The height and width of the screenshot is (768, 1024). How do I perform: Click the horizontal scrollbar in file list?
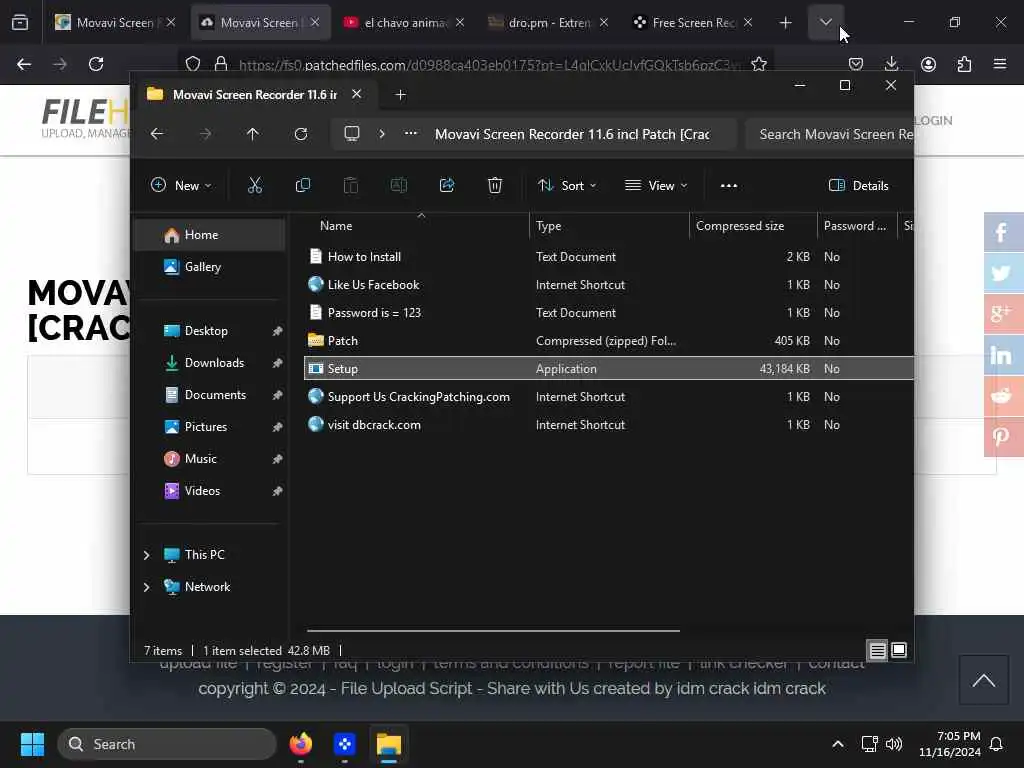tap(493, 631)
